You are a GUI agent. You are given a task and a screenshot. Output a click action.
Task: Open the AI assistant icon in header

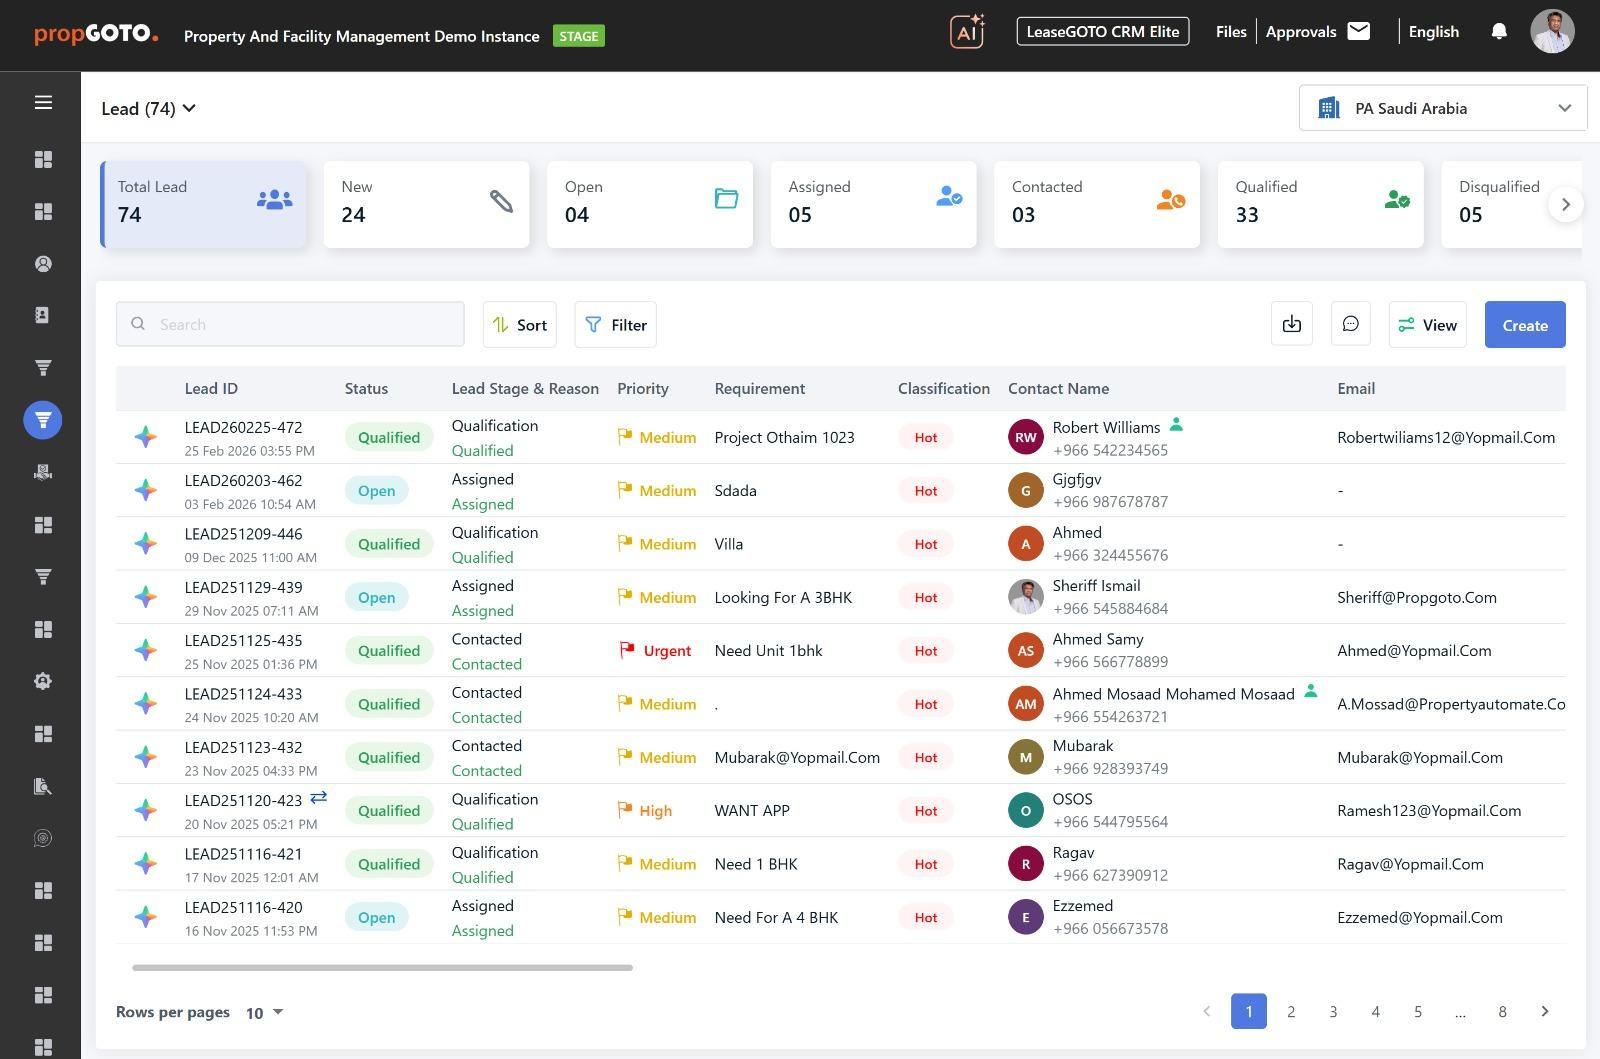click(967, 32)
